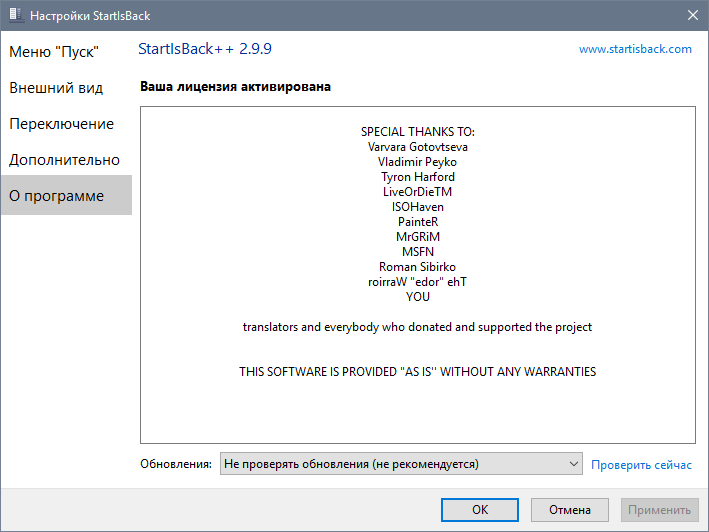
Task: Click the name Tyron Harford in credits
Action: (417, 177)
